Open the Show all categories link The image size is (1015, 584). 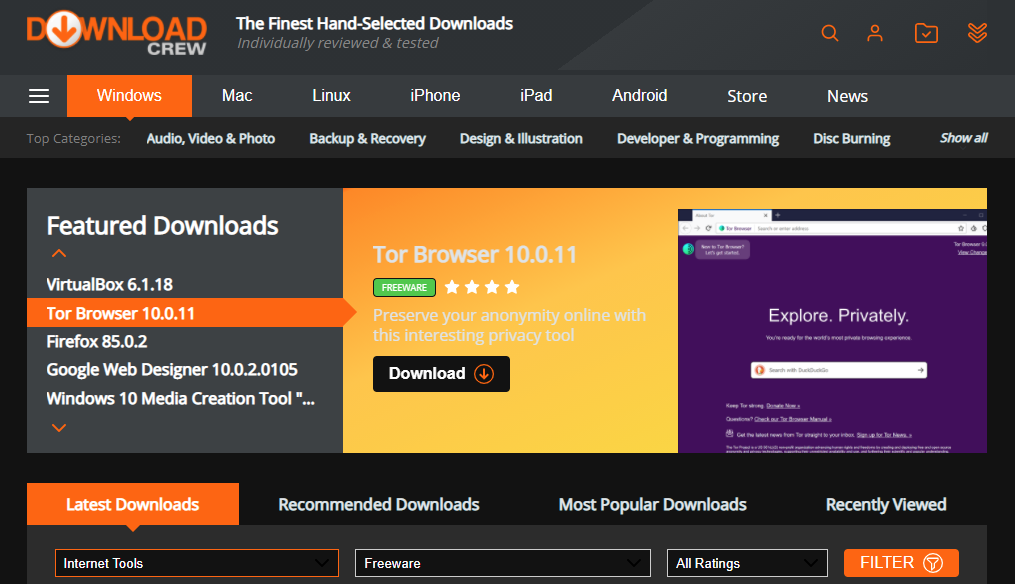962,137
